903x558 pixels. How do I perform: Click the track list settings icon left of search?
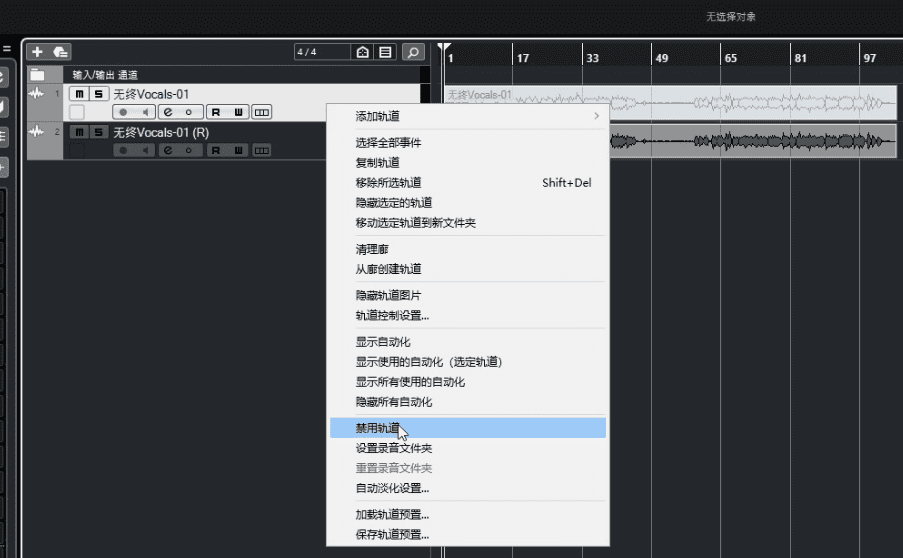(385, 52)
